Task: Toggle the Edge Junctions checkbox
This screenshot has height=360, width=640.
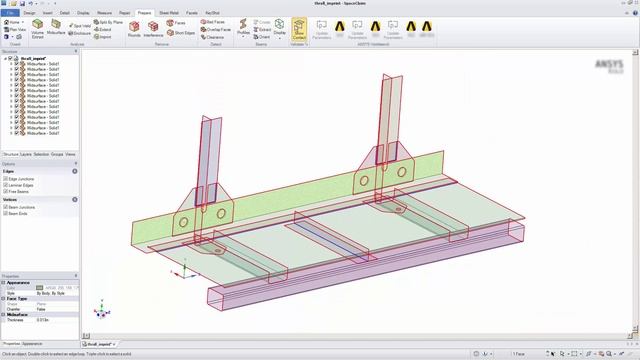Action: click(x=6, y=179)
